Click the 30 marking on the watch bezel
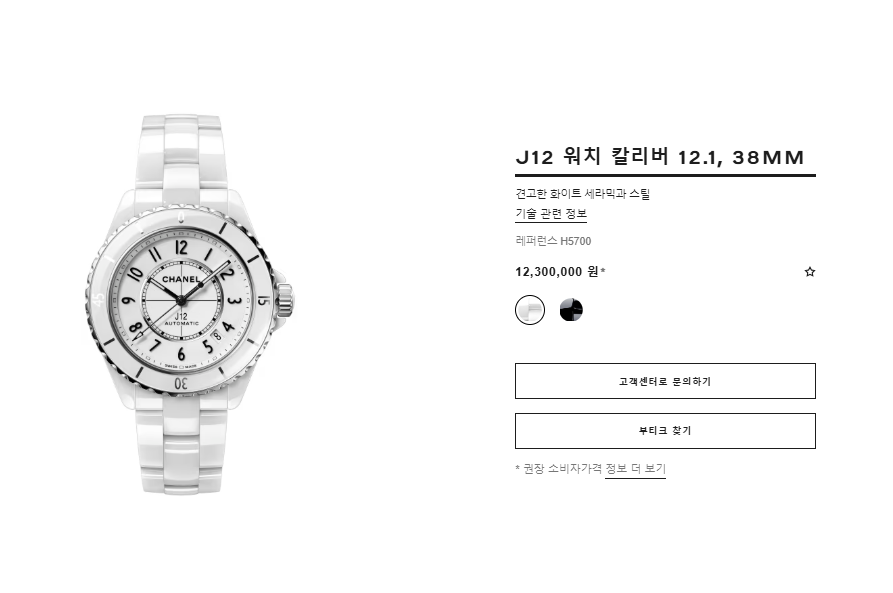 click(x=181, y=383)
